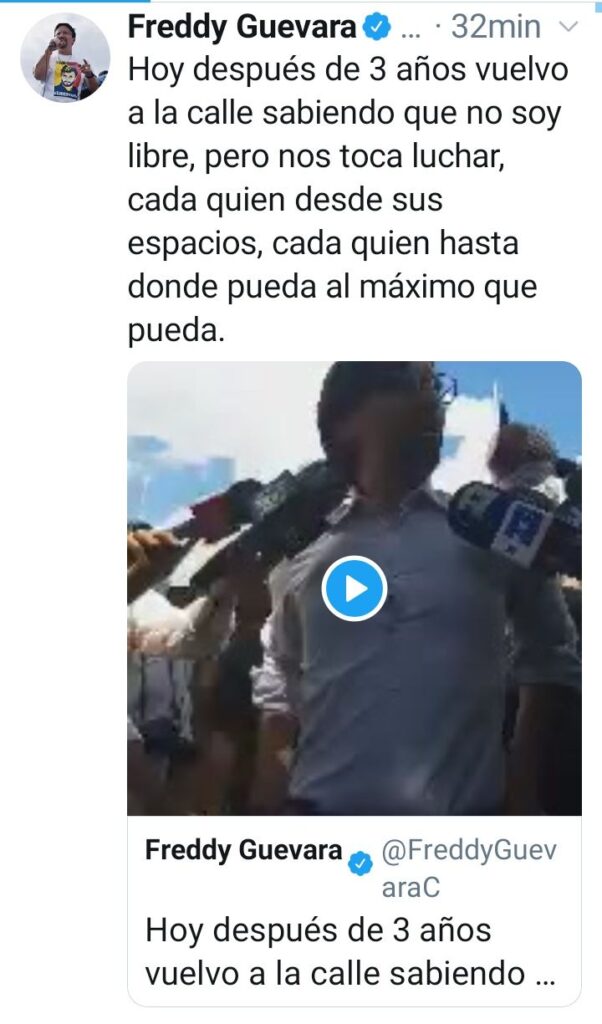Click verified badge in the quoted tweet
The height and width of the screenshot is (1024, 602).
[360, 863]
